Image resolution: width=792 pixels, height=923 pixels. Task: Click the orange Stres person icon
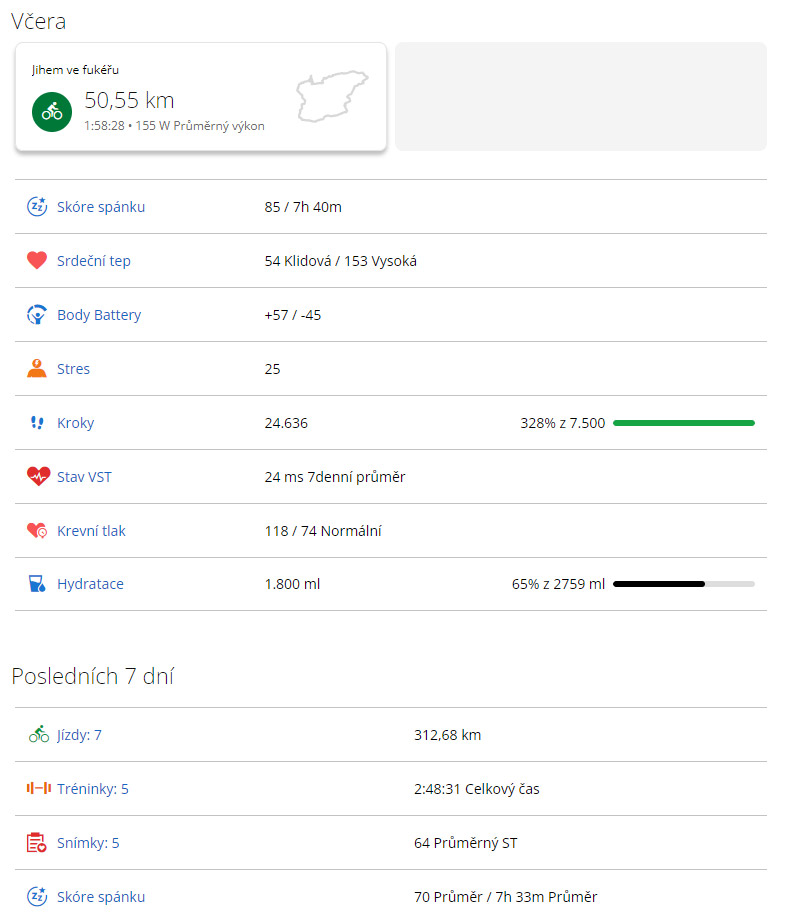coord(37,368)
